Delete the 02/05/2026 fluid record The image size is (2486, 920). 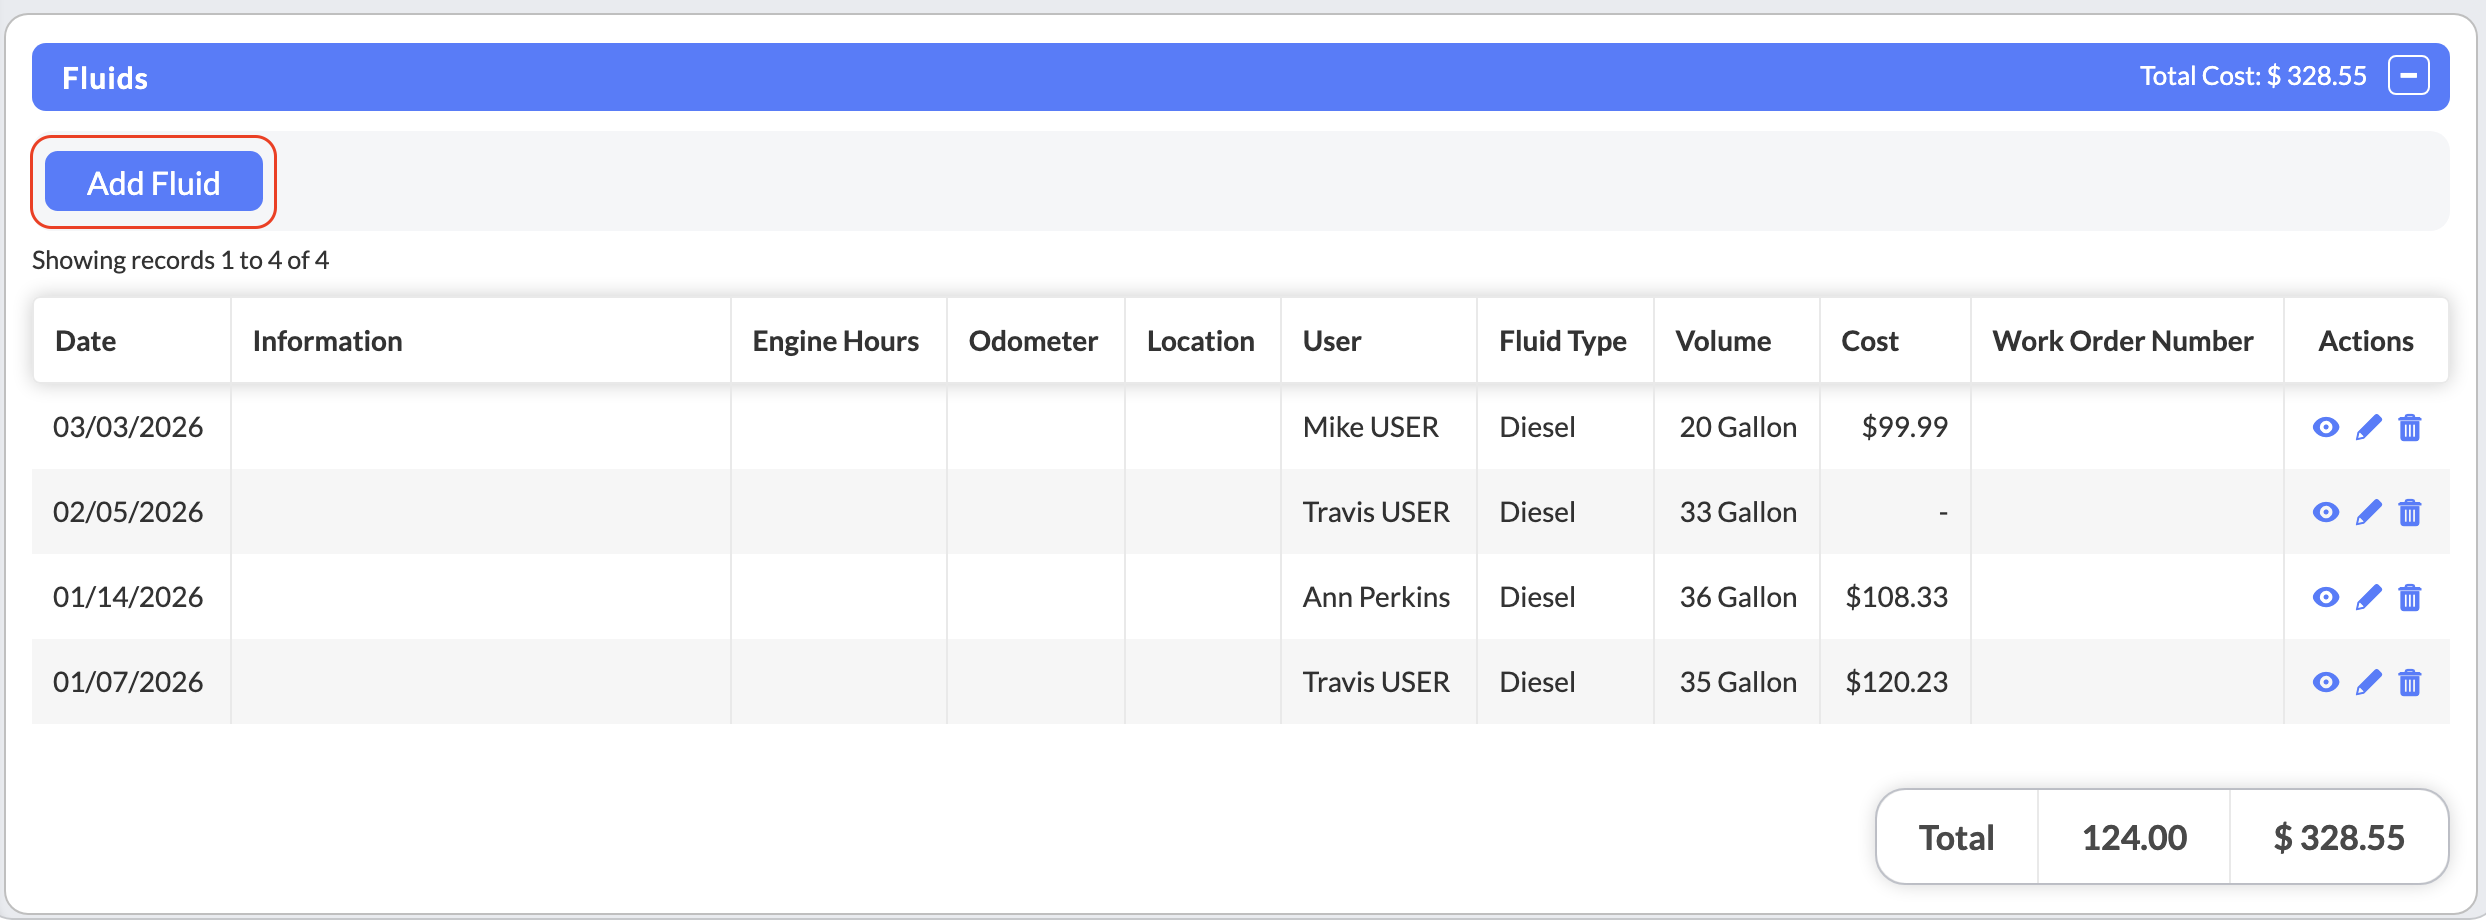[x=2410, y=512]
